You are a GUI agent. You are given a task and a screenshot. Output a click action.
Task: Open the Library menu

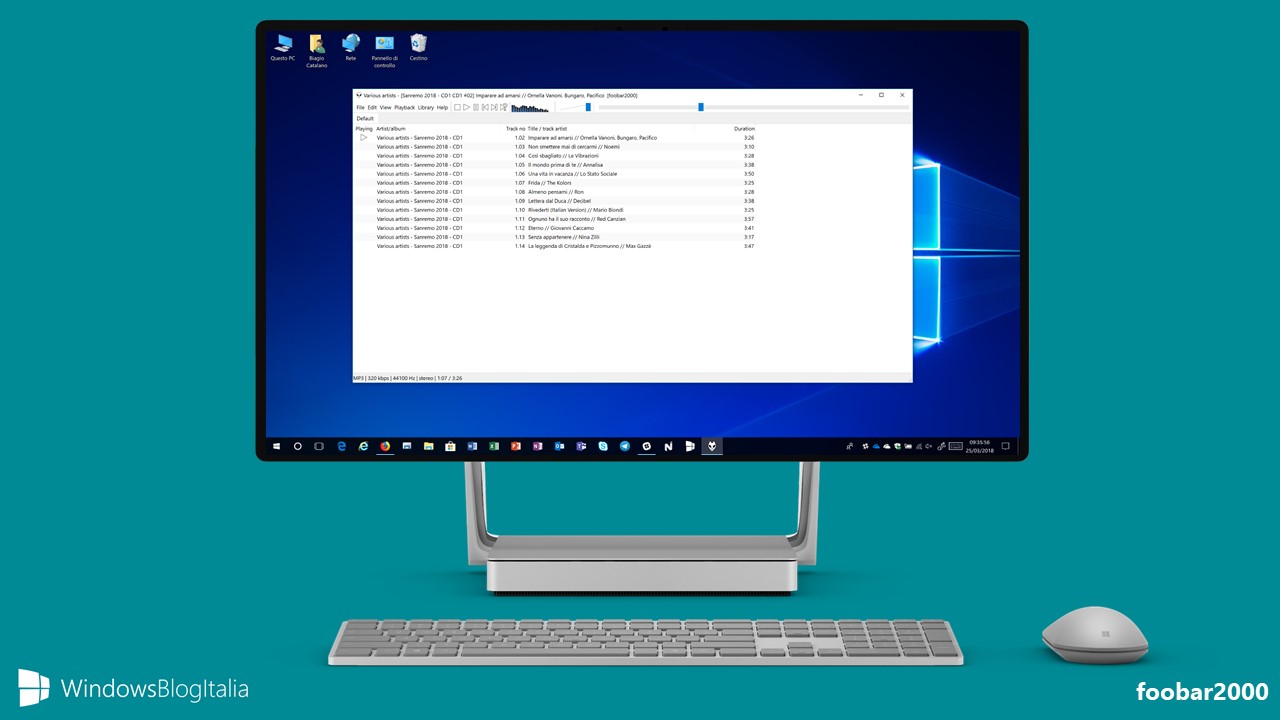(x=426, y=107)
